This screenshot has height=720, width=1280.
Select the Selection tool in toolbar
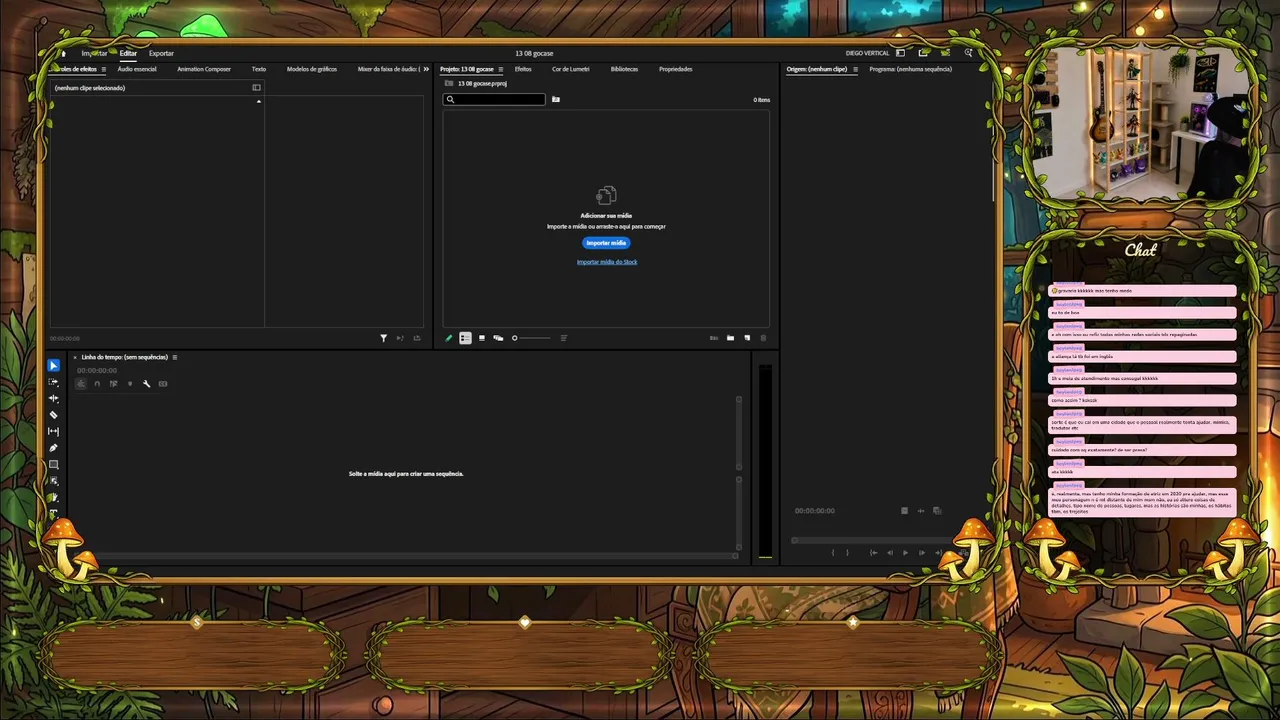coord(54,365)
